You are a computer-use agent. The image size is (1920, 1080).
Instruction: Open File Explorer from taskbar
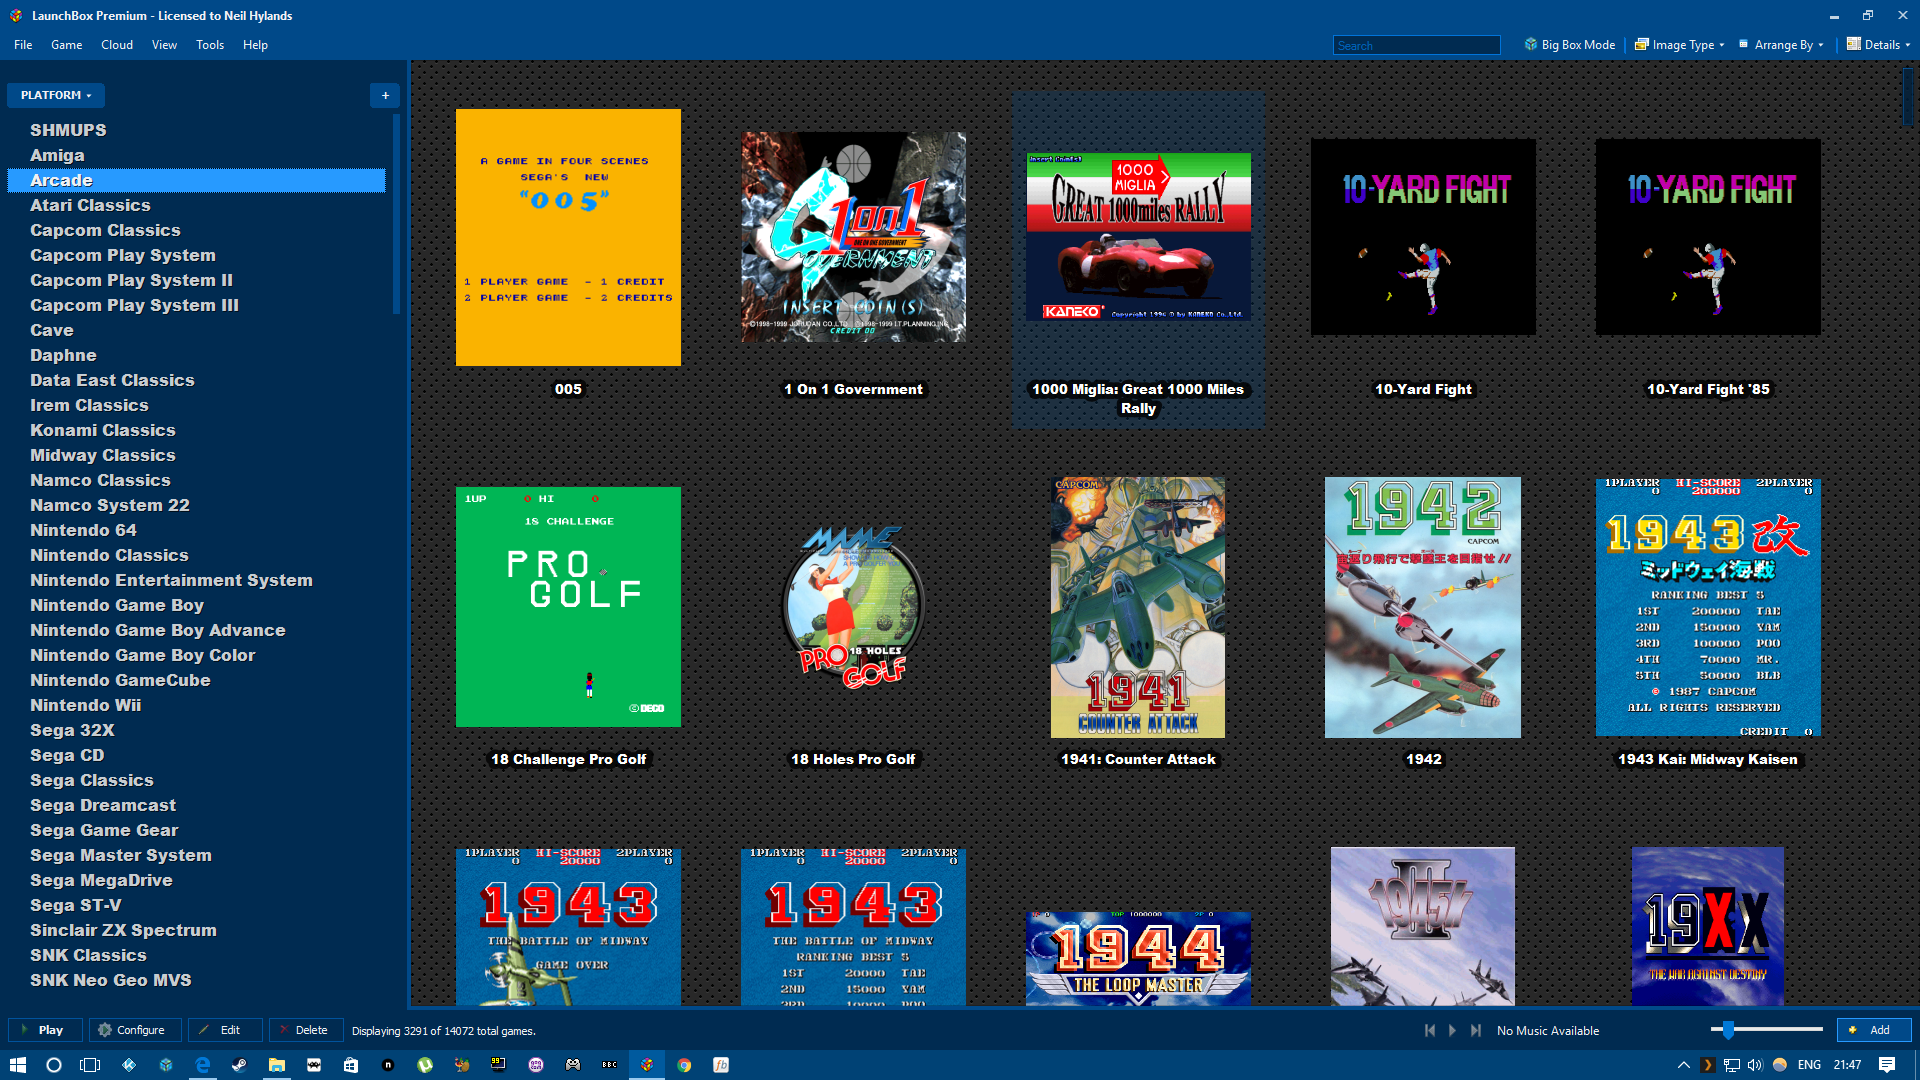pos(277,1065)
